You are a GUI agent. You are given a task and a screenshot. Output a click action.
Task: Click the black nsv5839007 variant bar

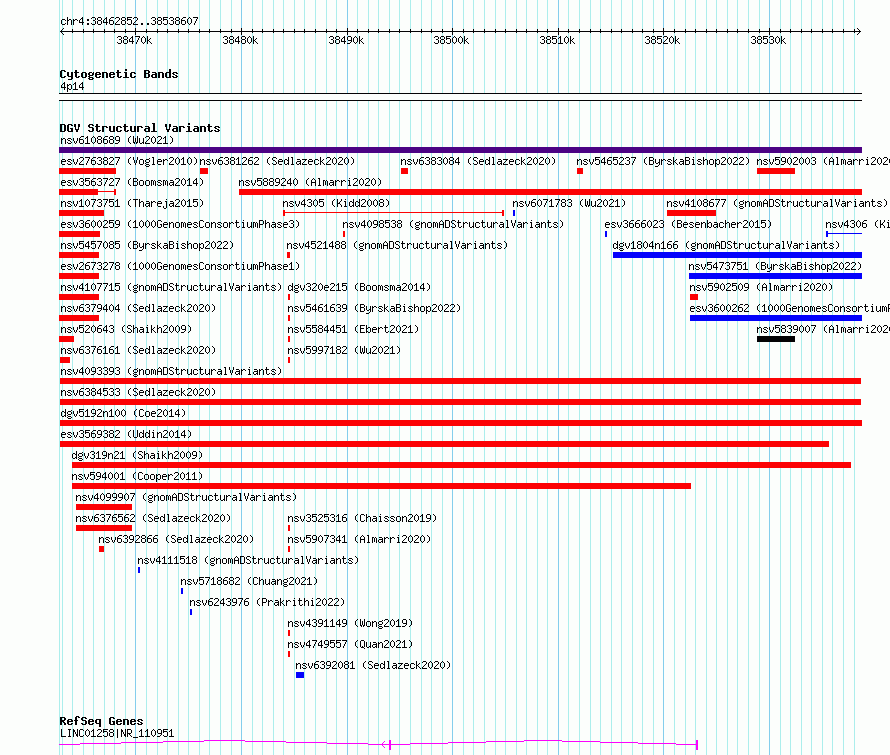pos(776,339)
